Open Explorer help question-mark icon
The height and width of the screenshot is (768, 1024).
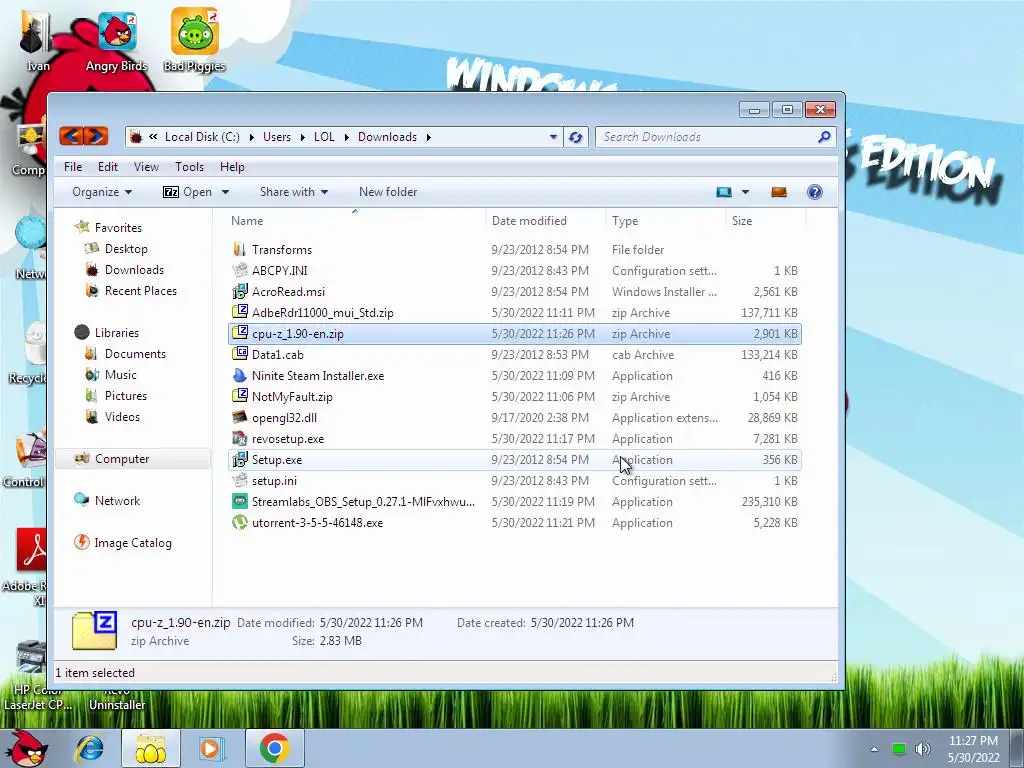coord(814,192)
